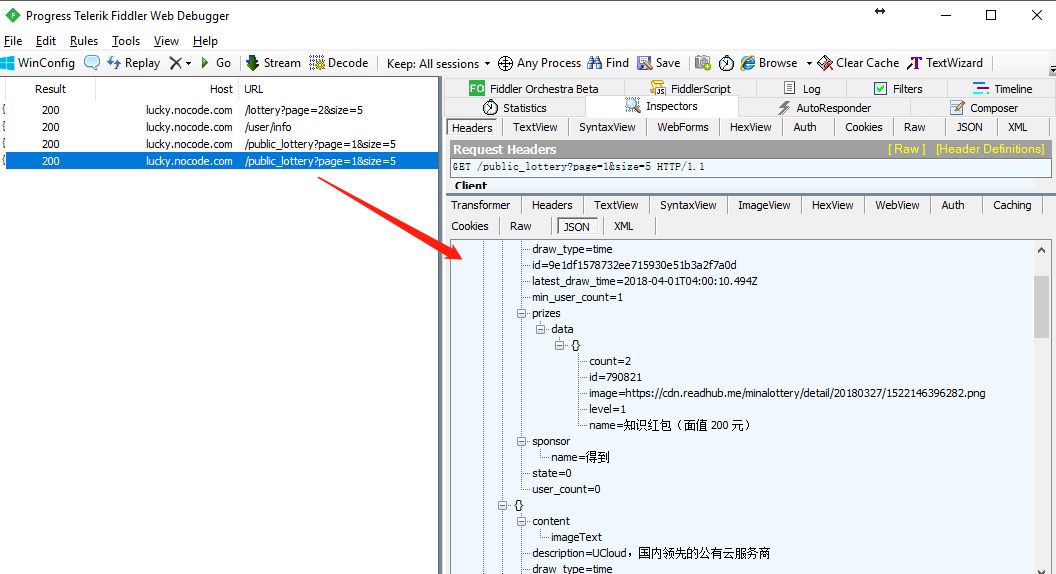Select the /user/info session row
Screen dimensions: 1056x574
[x=222, y=127]
